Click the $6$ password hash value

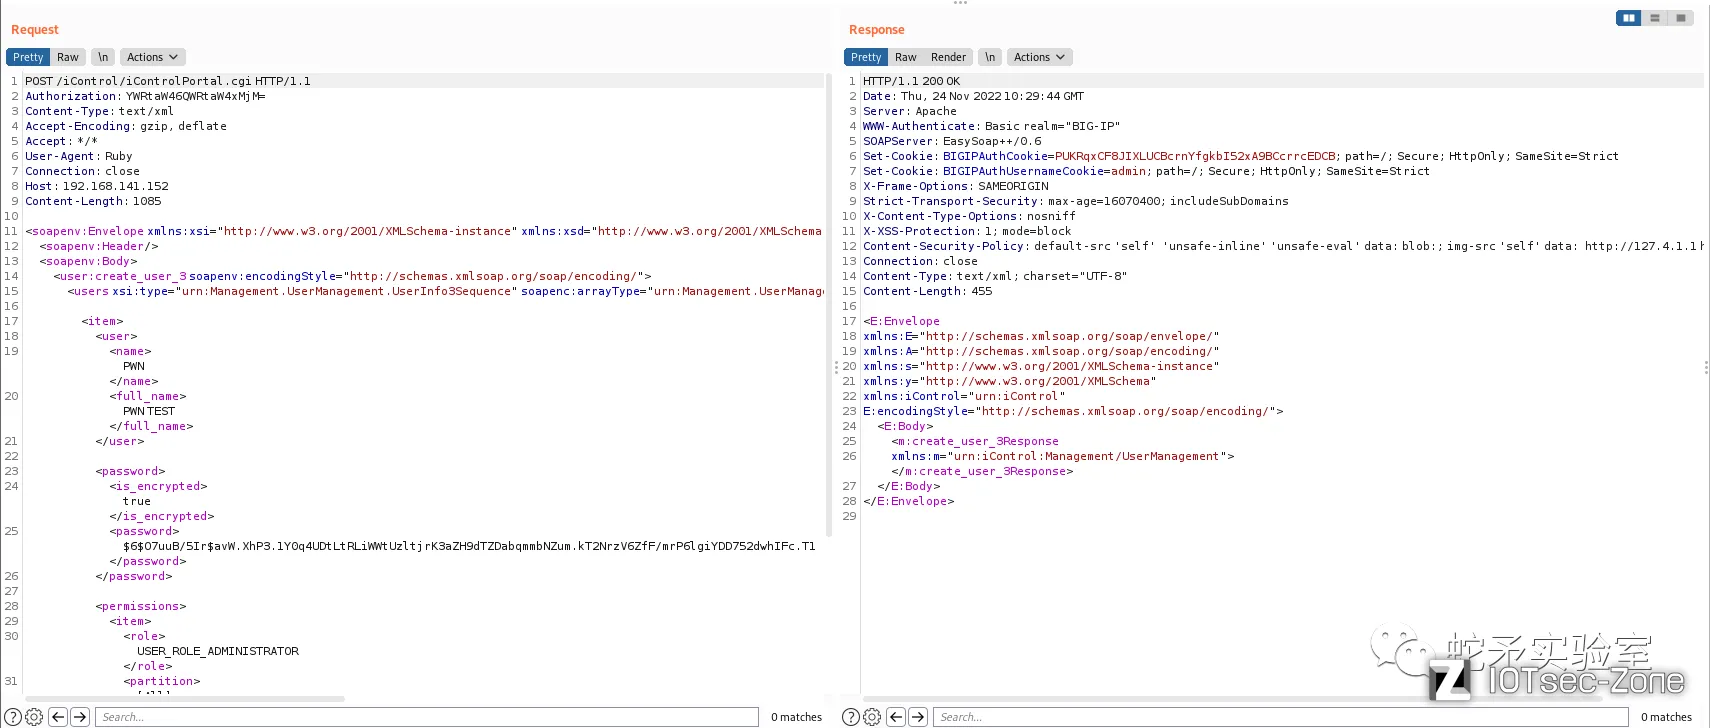tap(469, 546)
